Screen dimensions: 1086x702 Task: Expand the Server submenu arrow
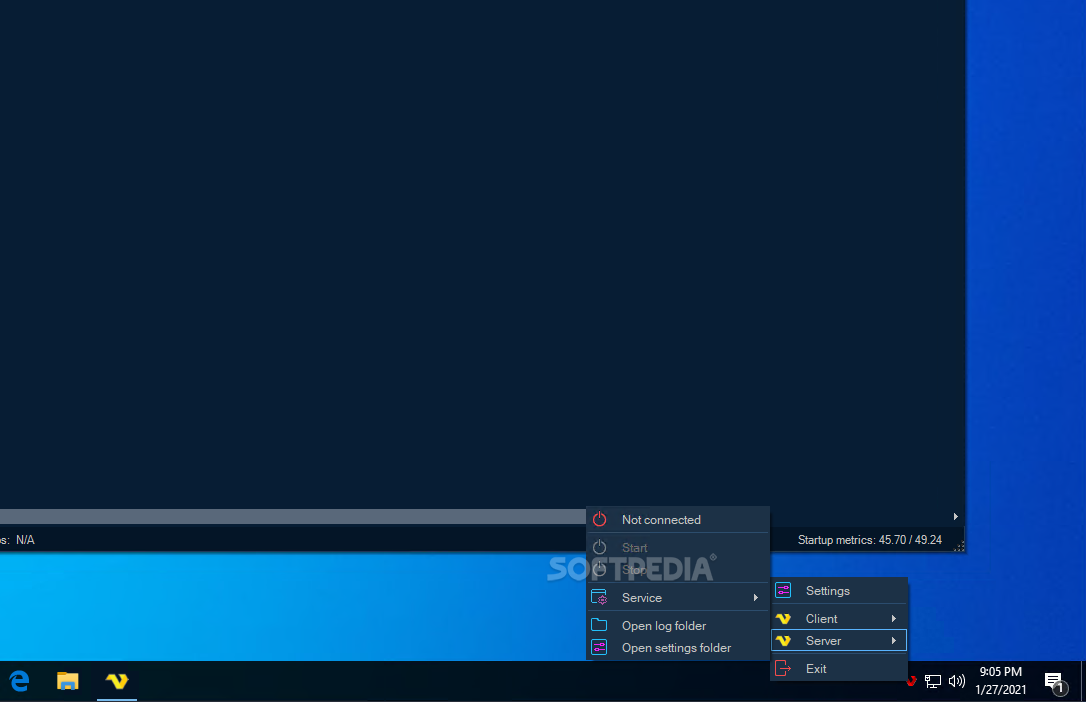[x=893, y=640]
